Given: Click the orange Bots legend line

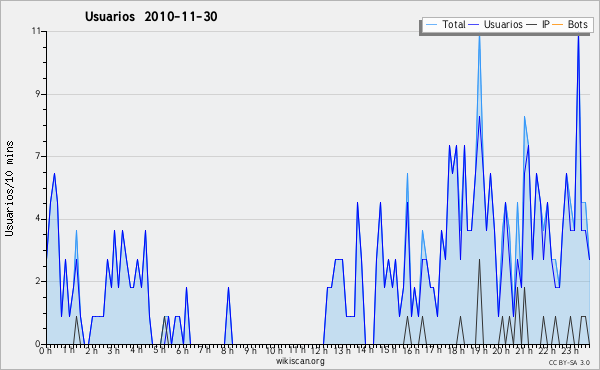Looking at the screenshot, I should click(x=558, y=25).
